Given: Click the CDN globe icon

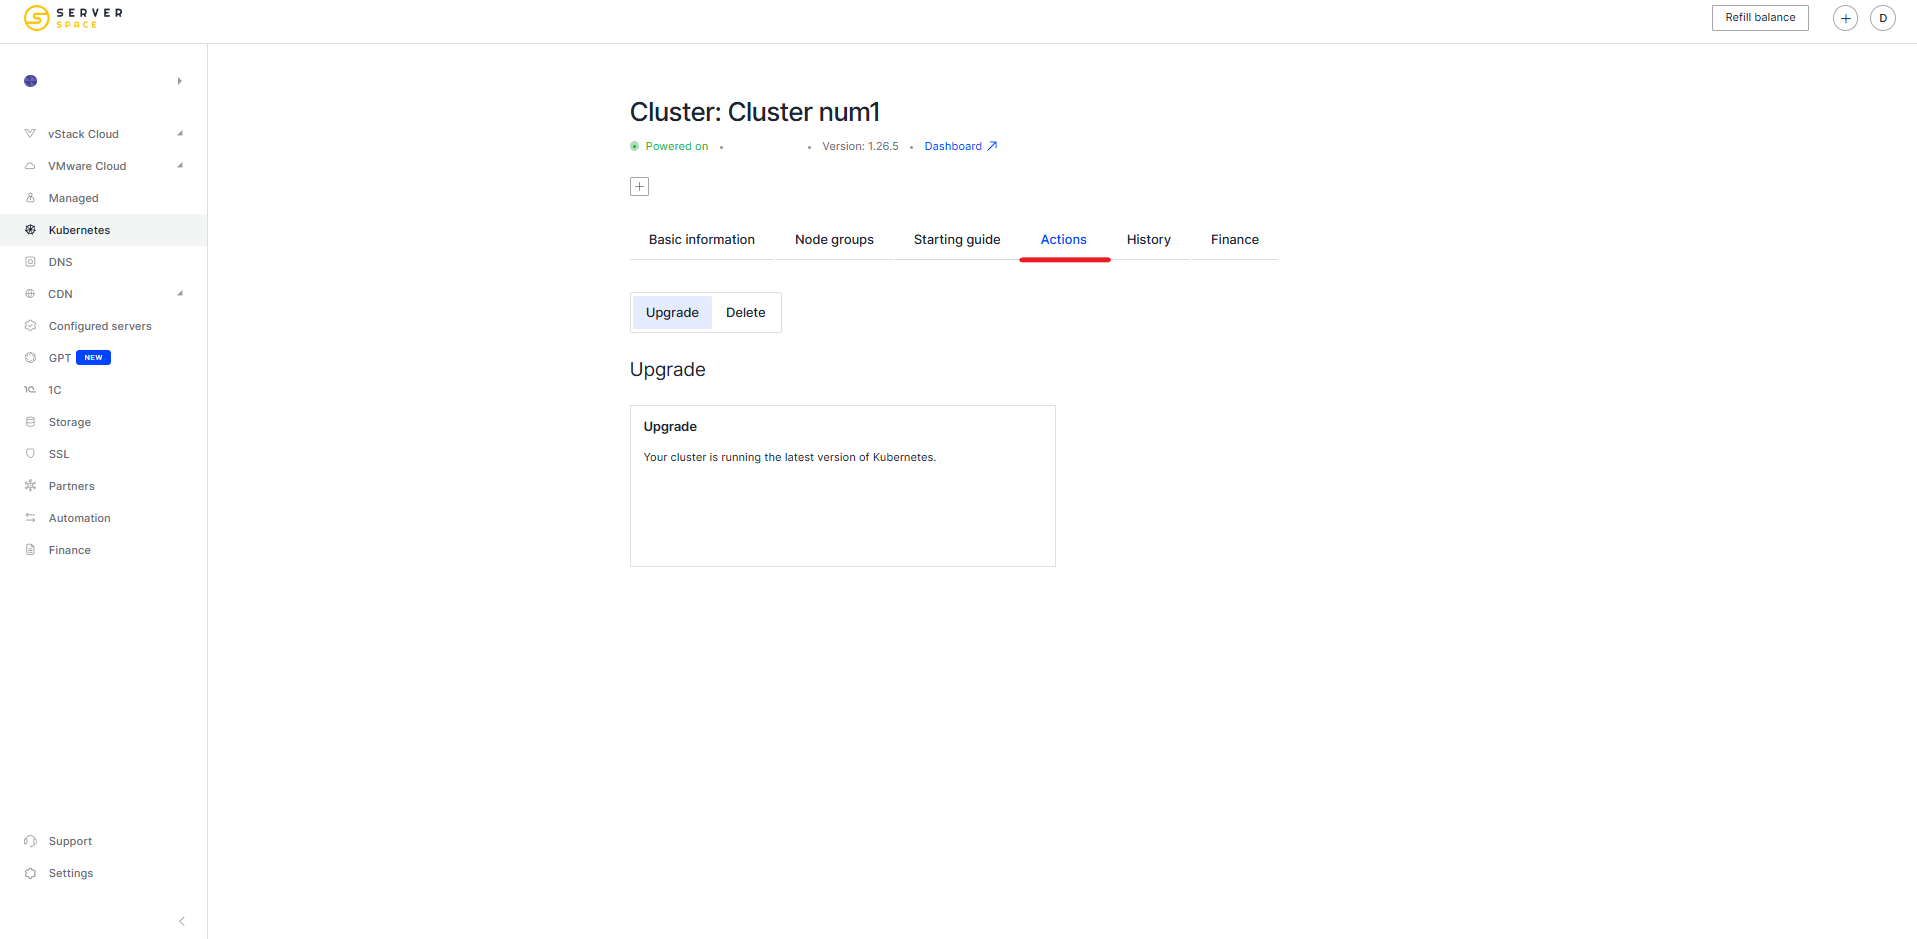Looking at the screenshot, I should click(30, 294).
